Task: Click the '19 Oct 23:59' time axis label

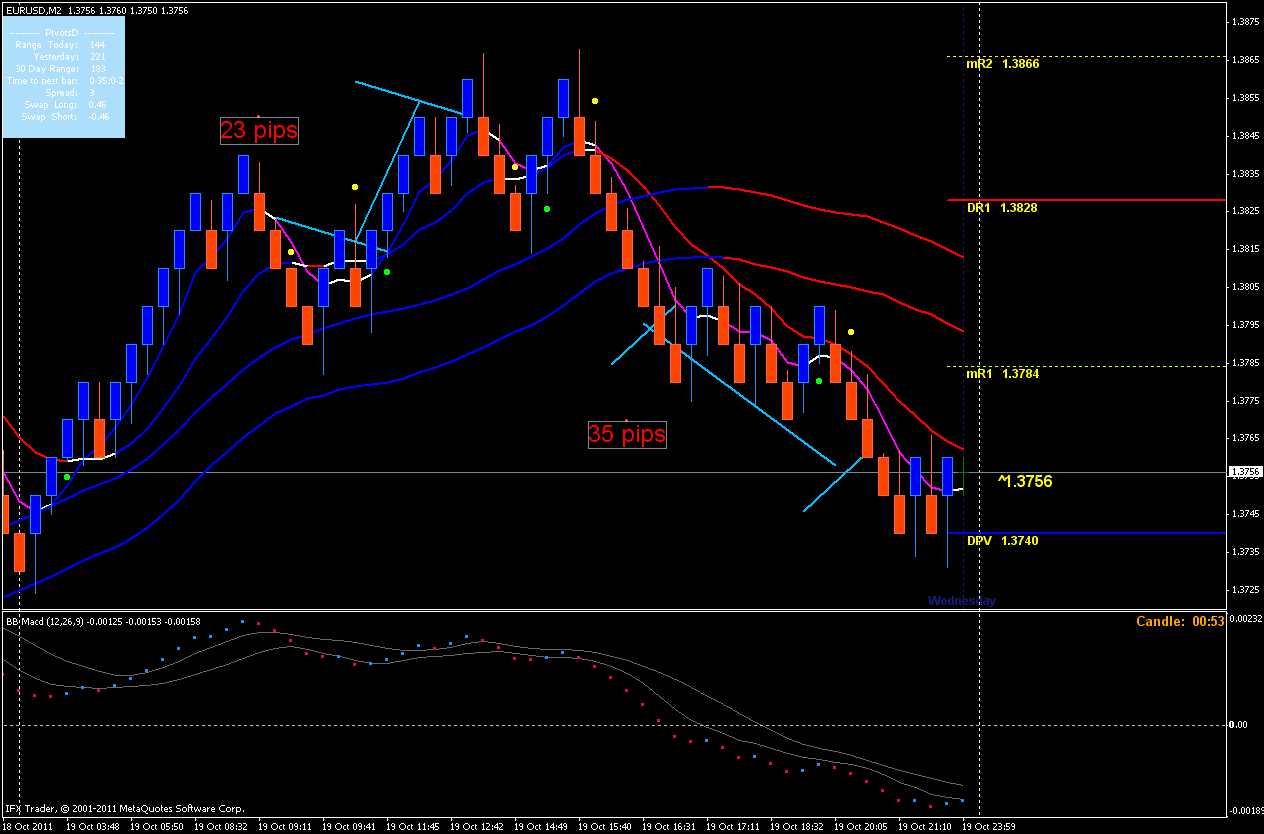Action: click(989, 827)
